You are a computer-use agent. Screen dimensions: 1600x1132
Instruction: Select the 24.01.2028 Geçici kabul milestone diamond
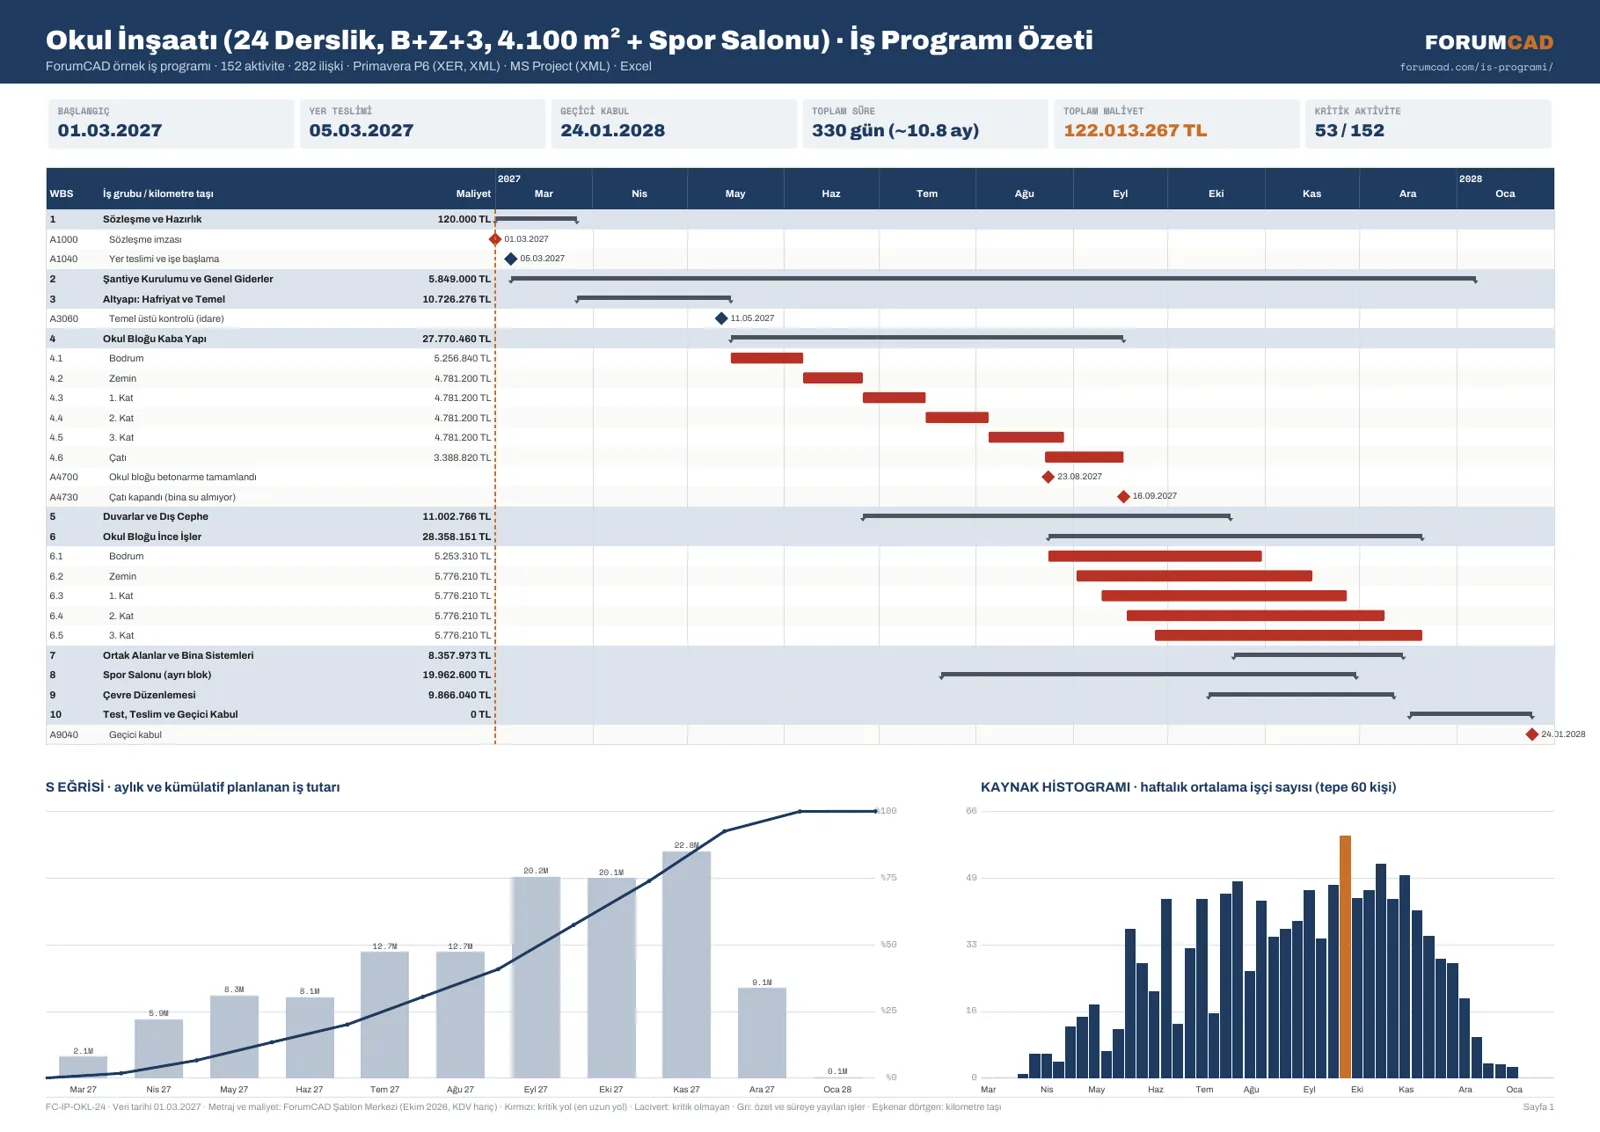(1532, 734)
